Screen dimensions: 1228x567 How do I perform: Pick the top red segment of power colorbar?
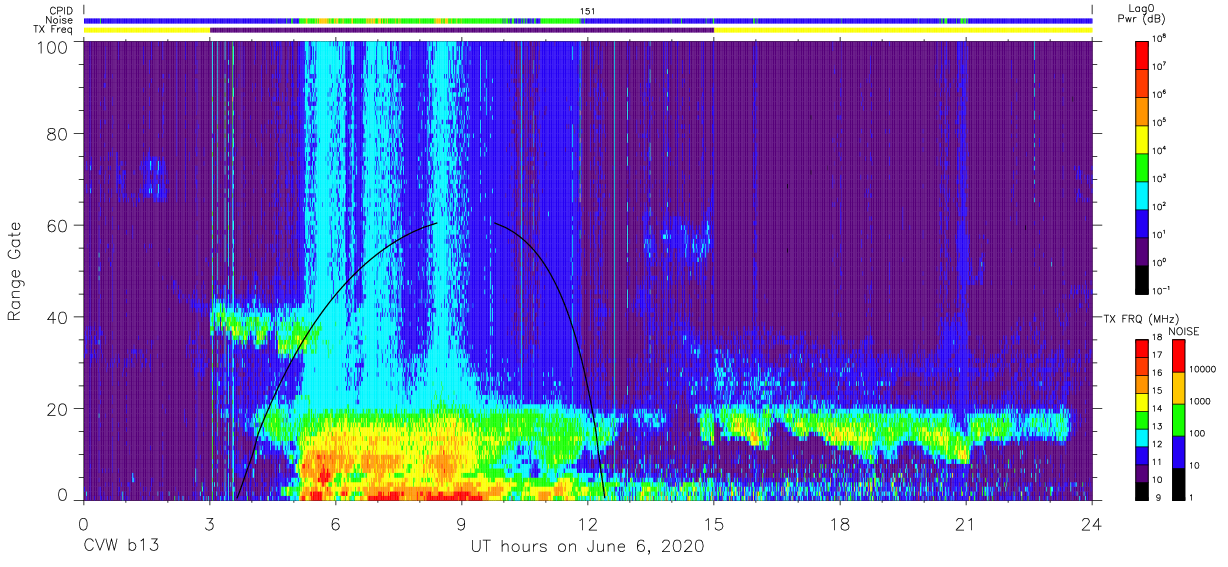click(1142, 54)
